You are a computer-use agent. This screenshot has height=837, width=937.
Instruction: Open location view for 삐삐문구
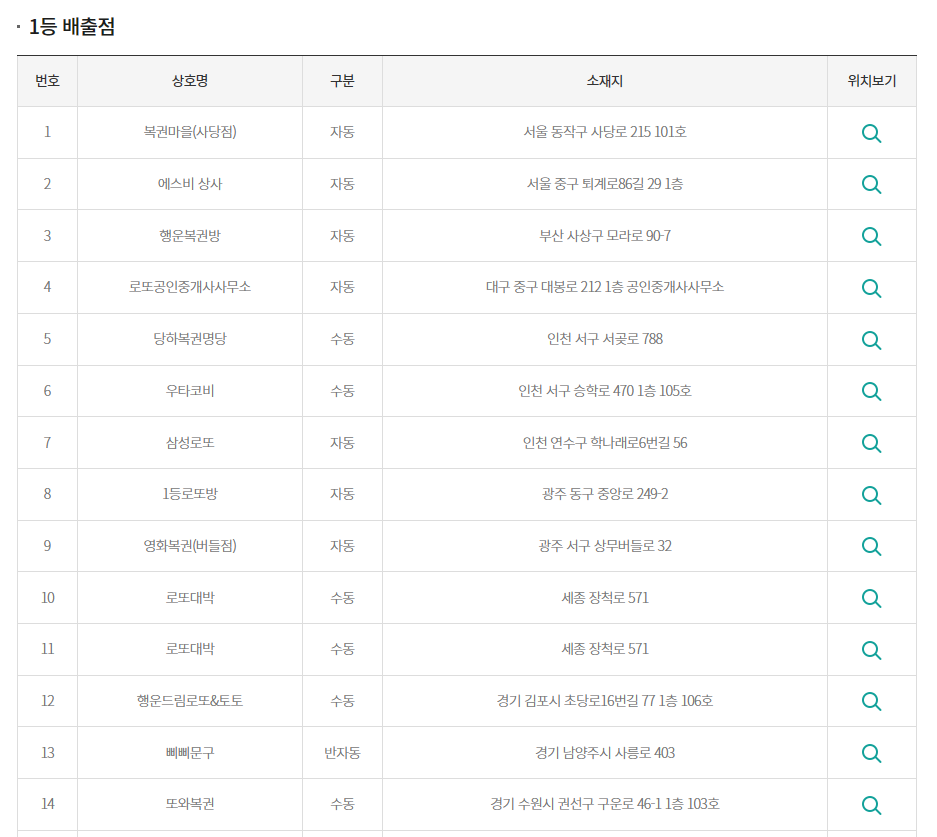click(x=871, y=753)
